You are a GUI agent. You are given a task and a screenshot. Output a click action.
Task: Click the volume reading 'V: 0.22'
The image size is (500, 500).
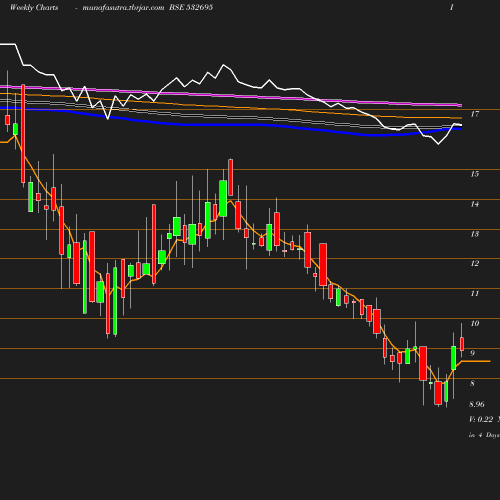point(481,419)
